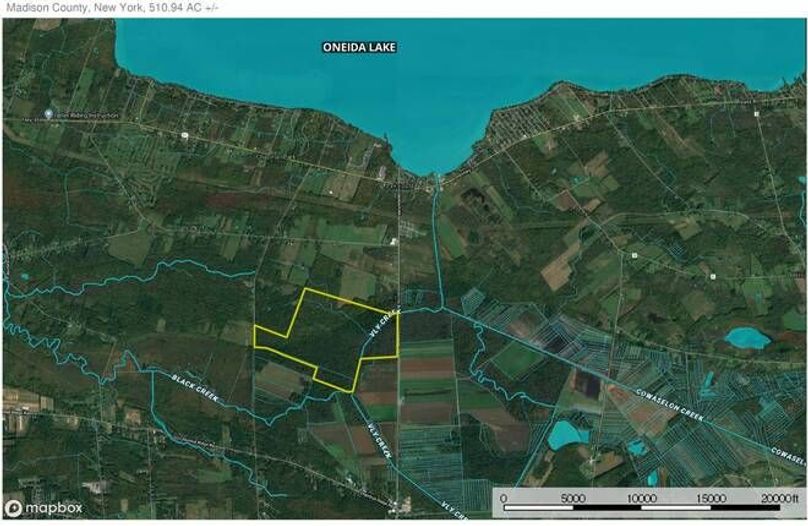Click the route shield east of the lake inlet
The height and width of the screenshot is (526, 808).
tap(634, 255)
